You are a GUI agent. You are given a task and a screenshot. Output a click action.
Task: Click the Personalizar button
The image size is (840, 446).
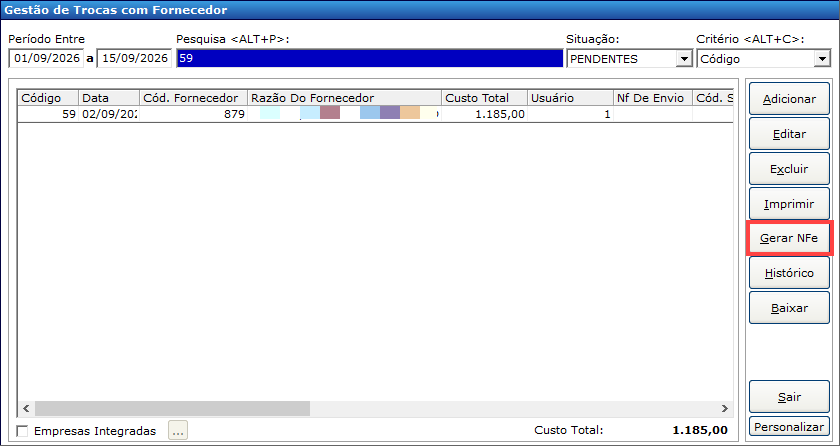coord(789,427)
